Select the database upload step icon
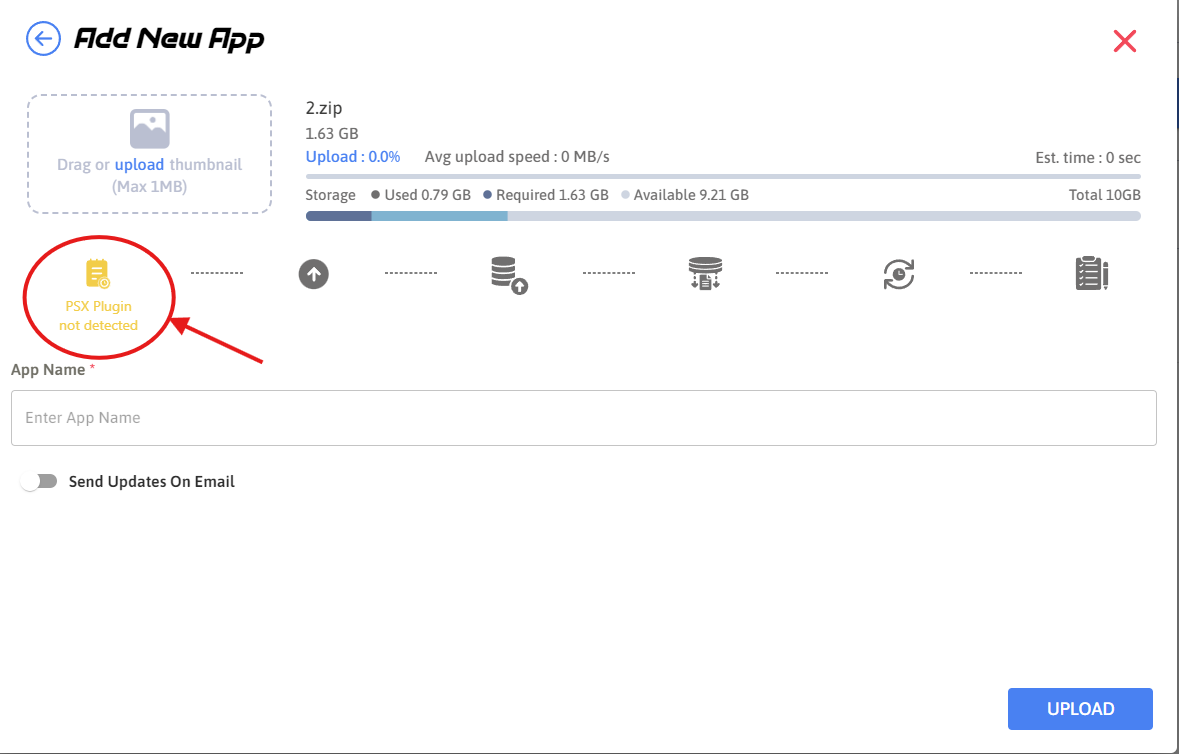This screenshot has width=1179, height=754. [508, 274]
